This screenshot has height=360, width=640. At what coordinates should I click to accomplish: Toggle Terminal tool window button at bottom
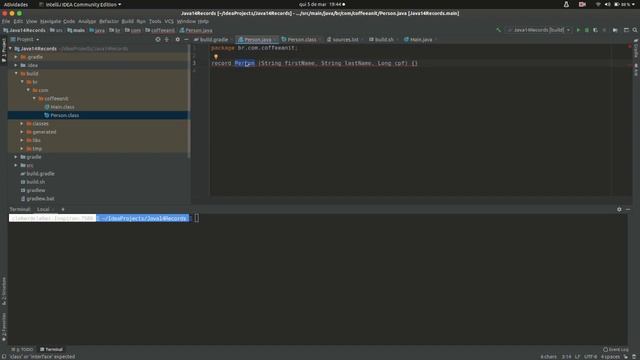[x=51, y=349]
